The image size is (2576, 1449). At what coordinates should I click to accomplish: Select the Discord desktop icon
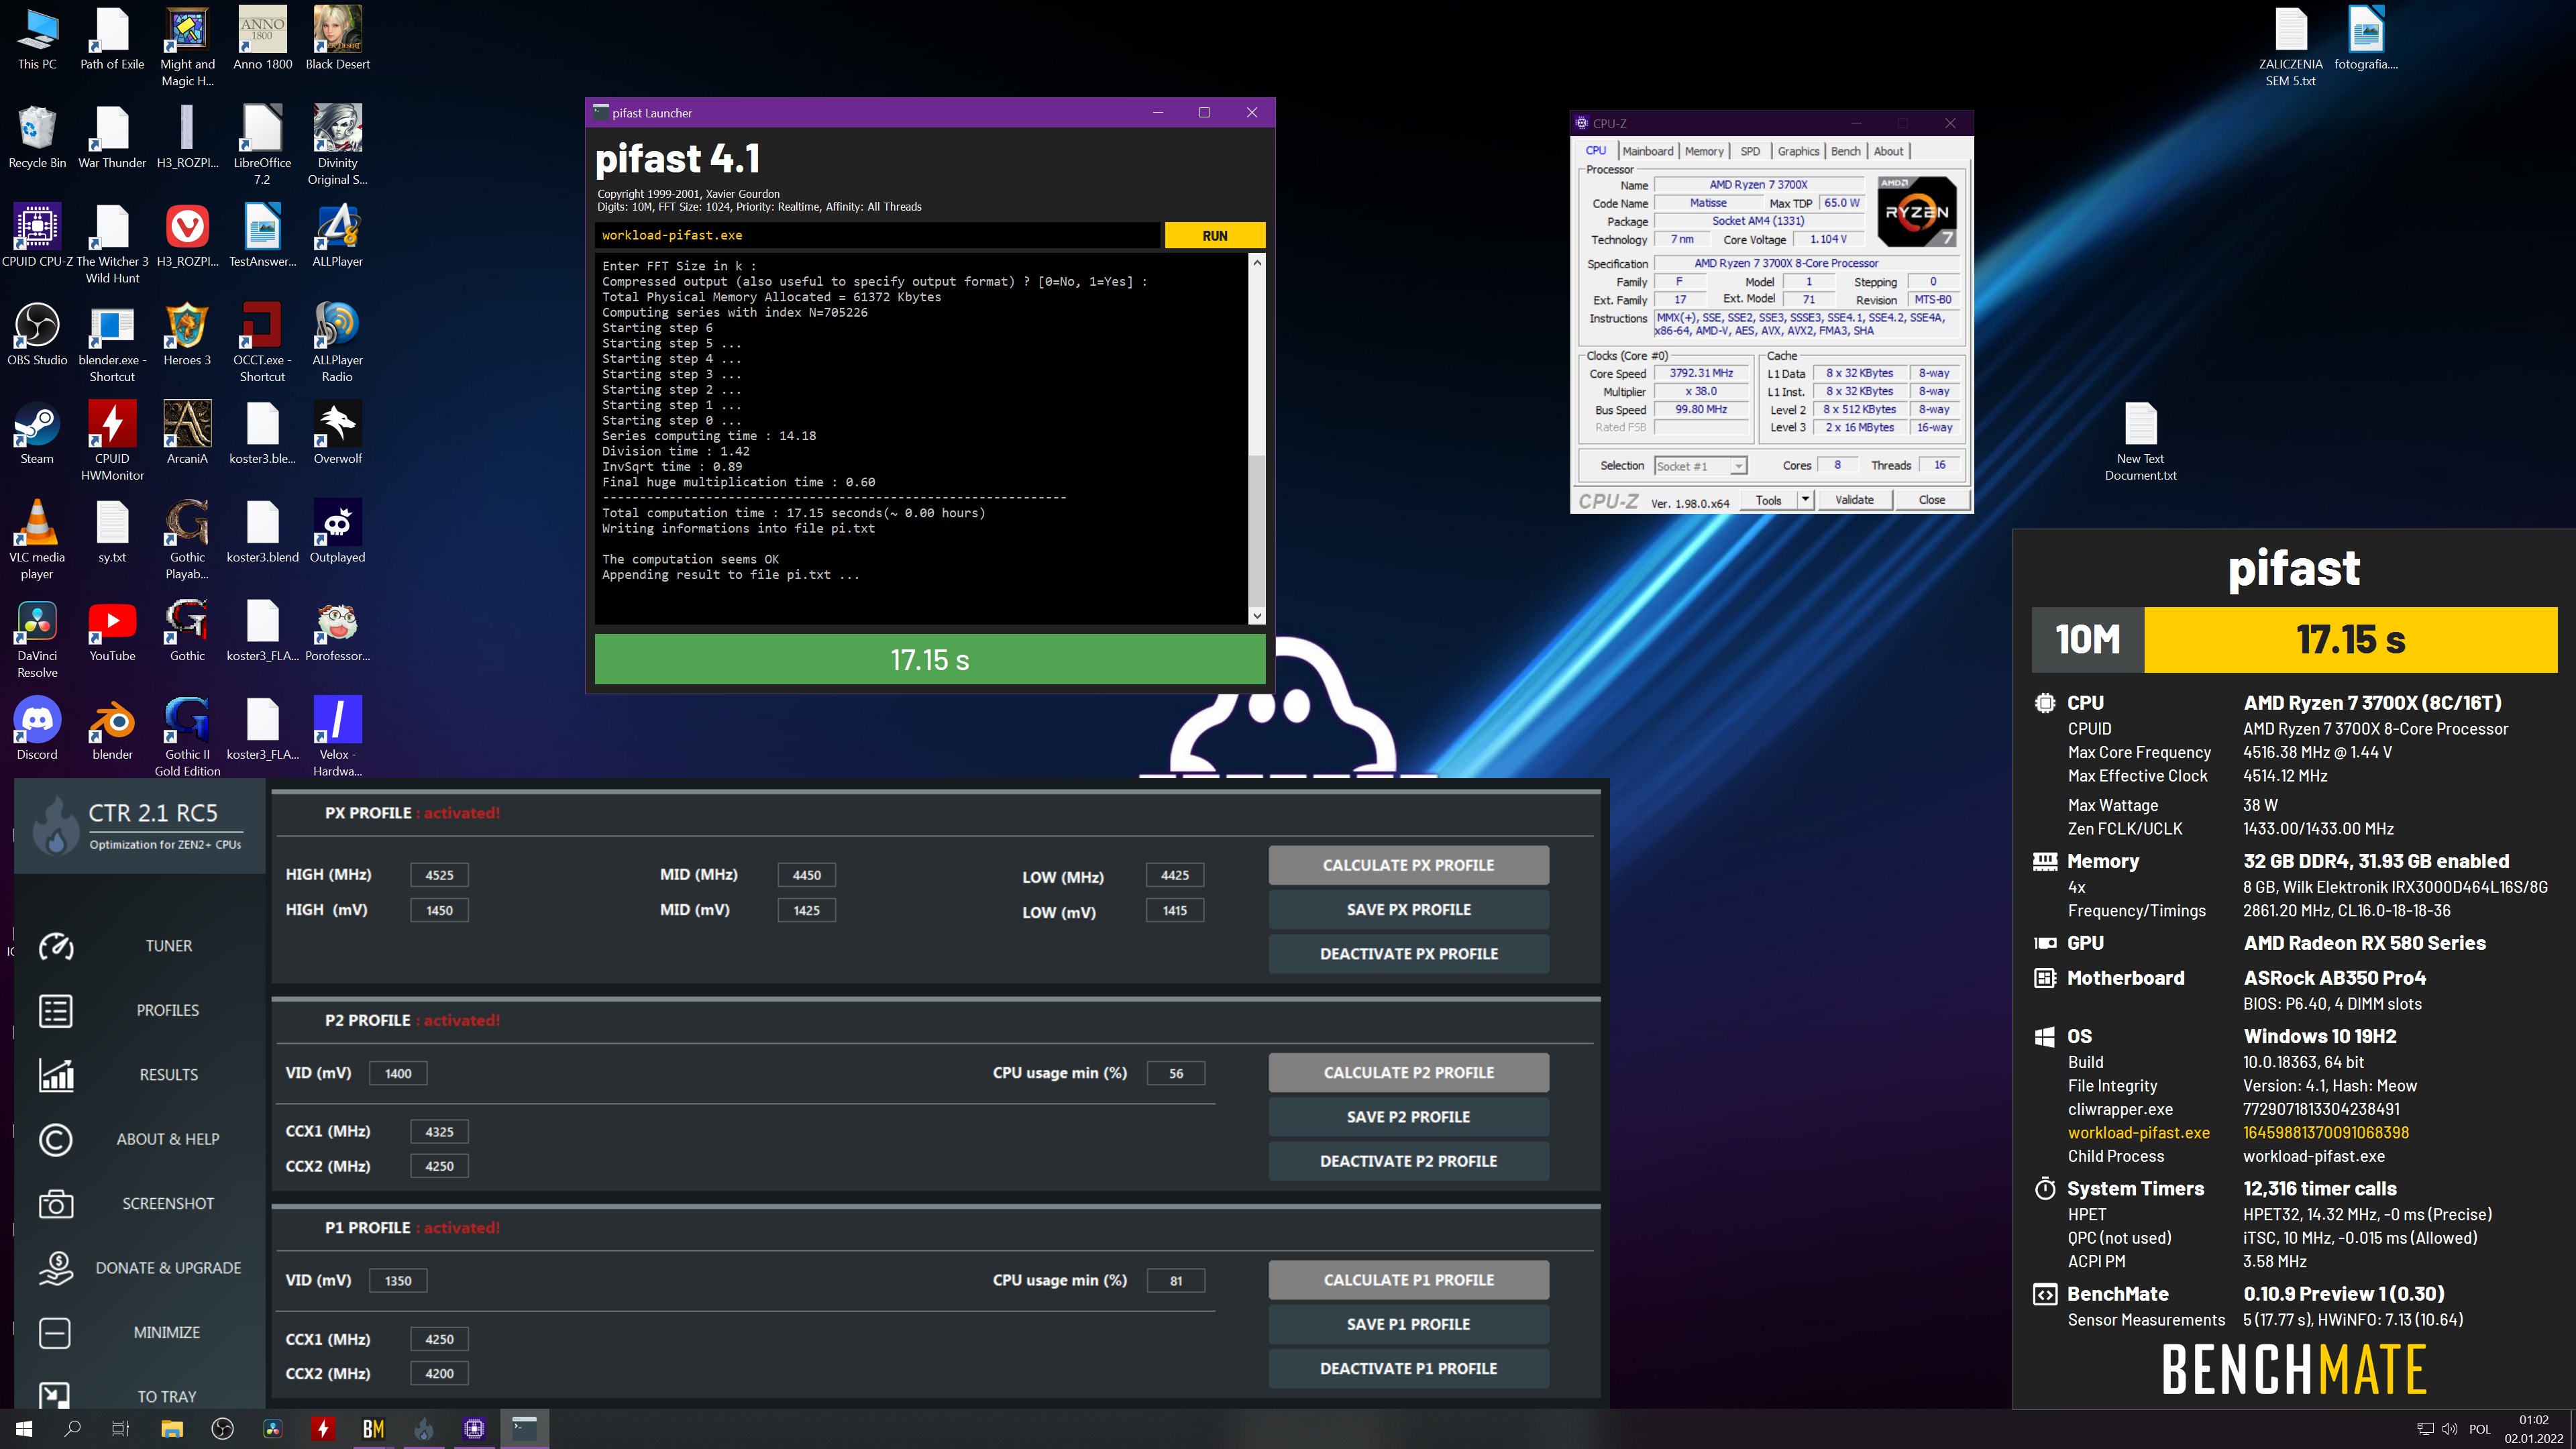click(37, 729)
